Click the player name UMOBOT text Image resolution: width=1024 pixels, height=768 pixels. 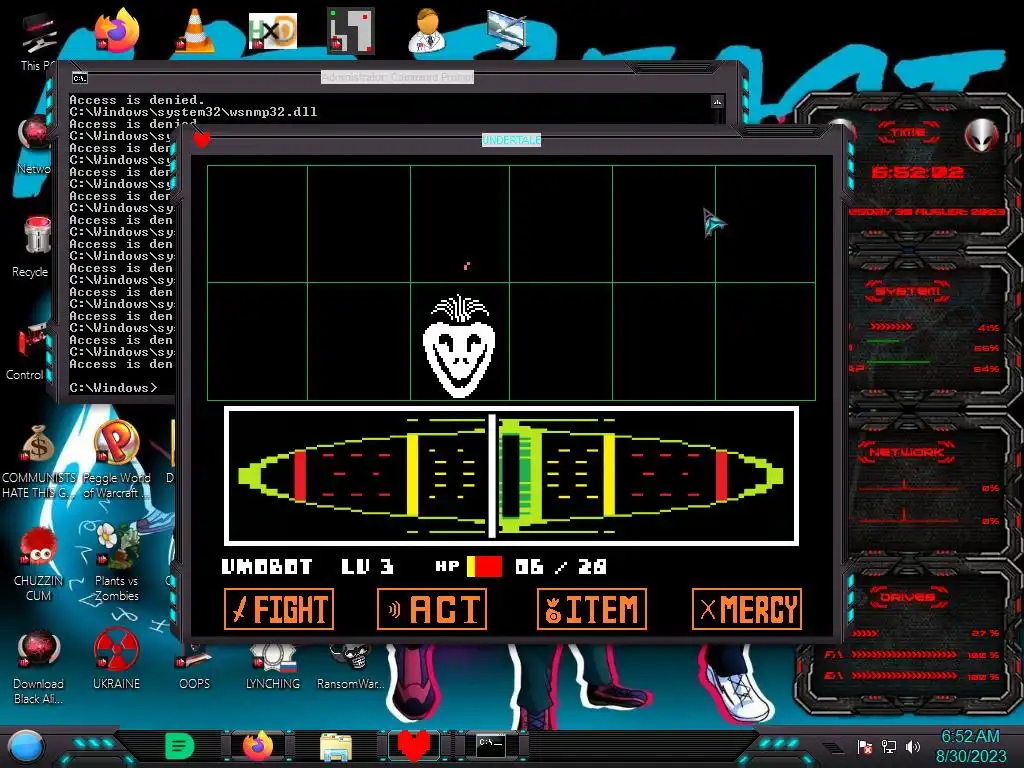pyautogui.click(x=267, y=566)
